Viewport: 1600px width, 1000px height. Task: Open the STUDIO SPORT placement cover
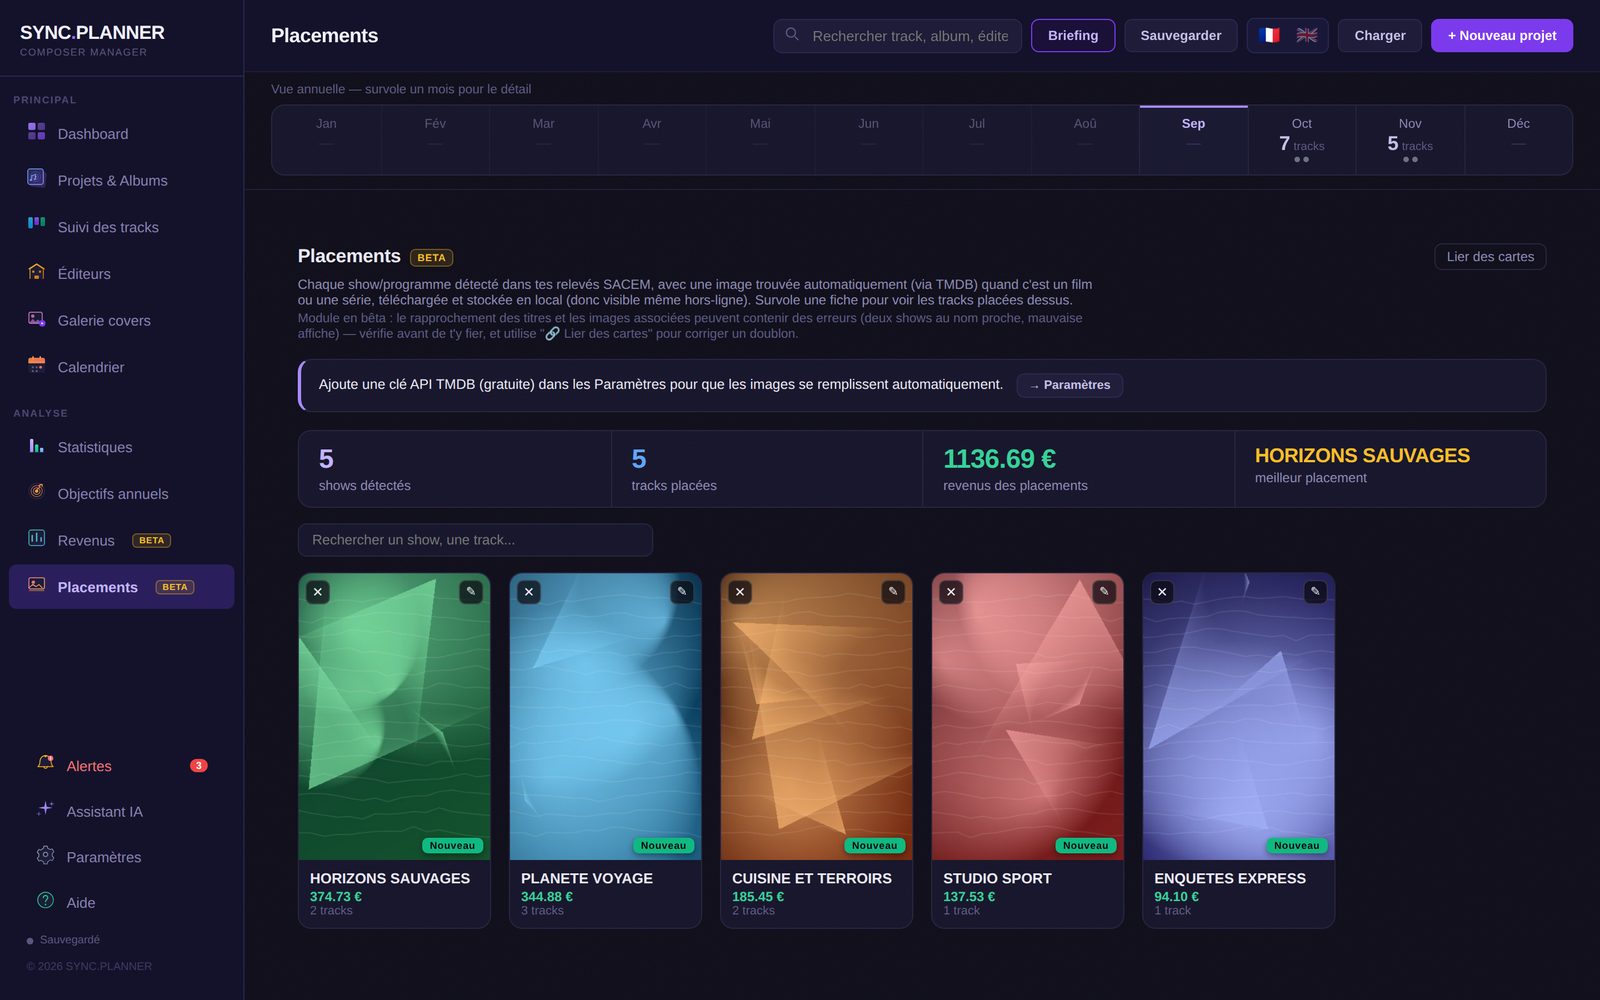tap(1027, 716)
